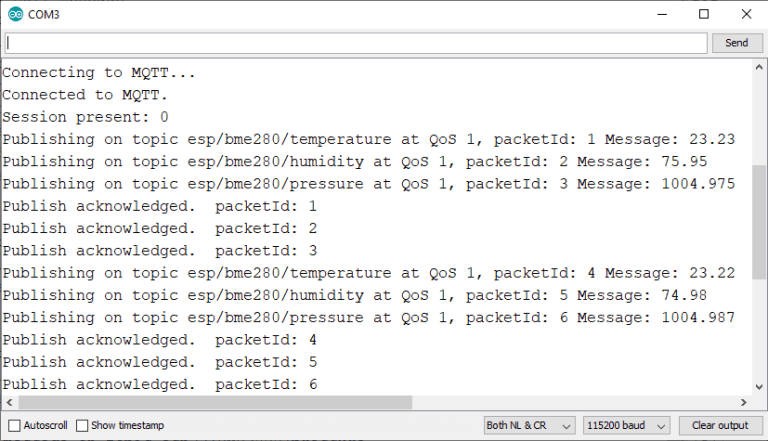Image resolution: width=768 pixels, height=441 pixels.
Task: Close the COM3 serial monitor
Action: click(x=746, y=14)
